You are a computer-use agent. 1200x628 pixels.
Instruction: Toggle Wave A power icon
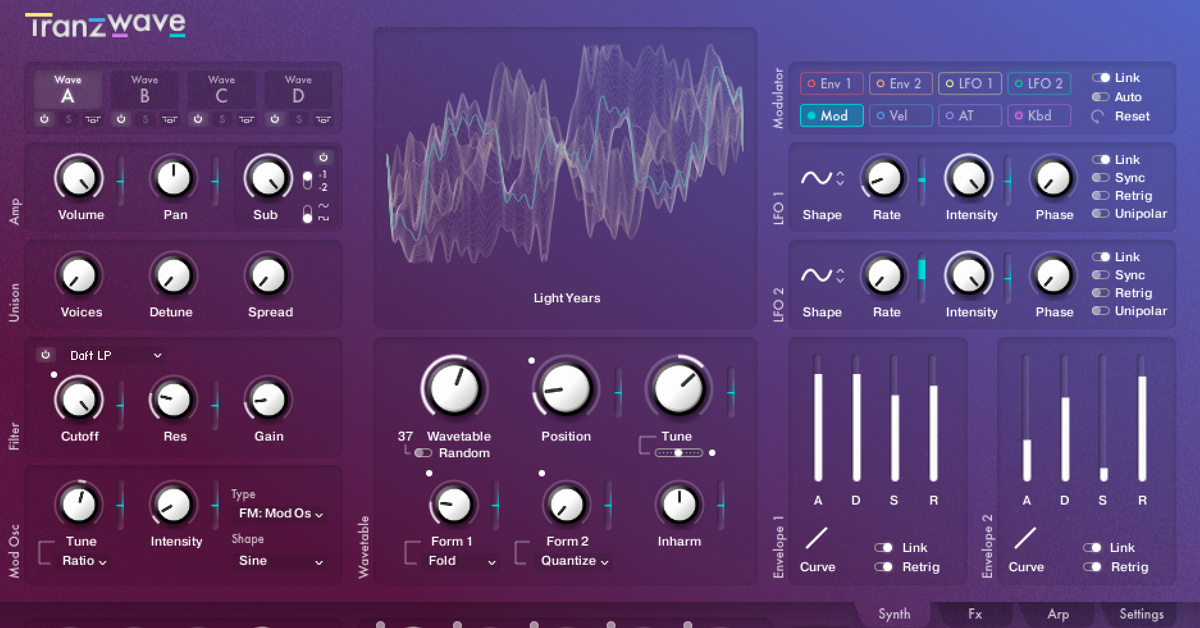click(45, 119)
